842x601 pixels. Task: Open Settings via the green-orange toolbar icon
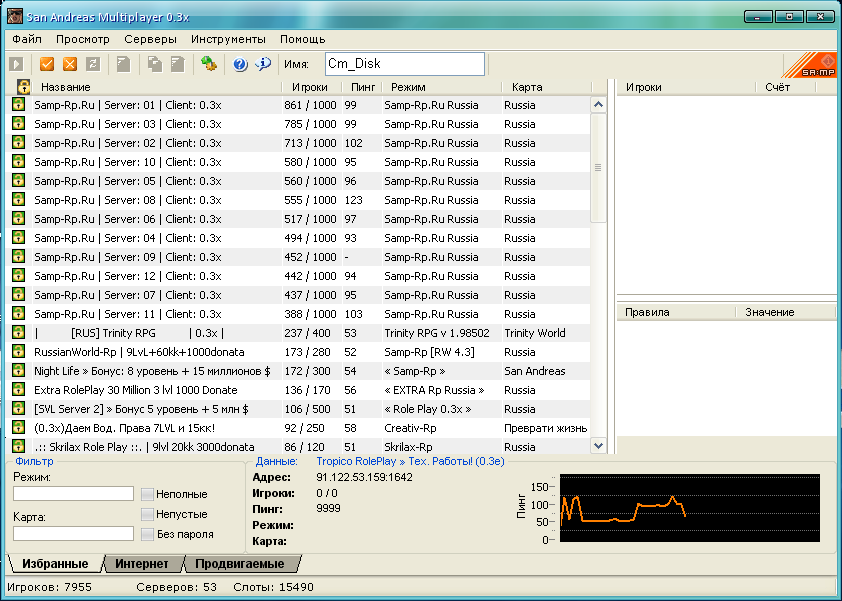(x=209, y=64)
